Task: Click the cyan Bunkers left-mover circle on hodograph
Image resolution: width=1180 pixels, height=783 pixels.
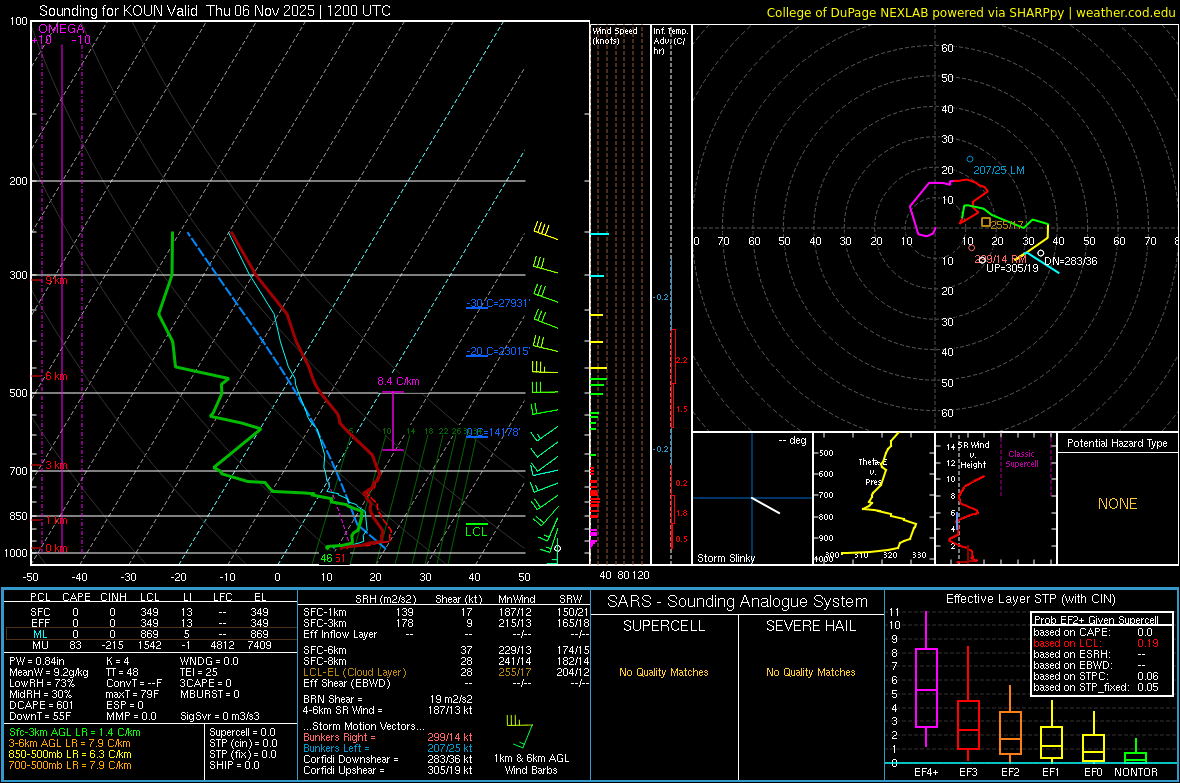Action: pyautogui.click(x=970, y=160)
